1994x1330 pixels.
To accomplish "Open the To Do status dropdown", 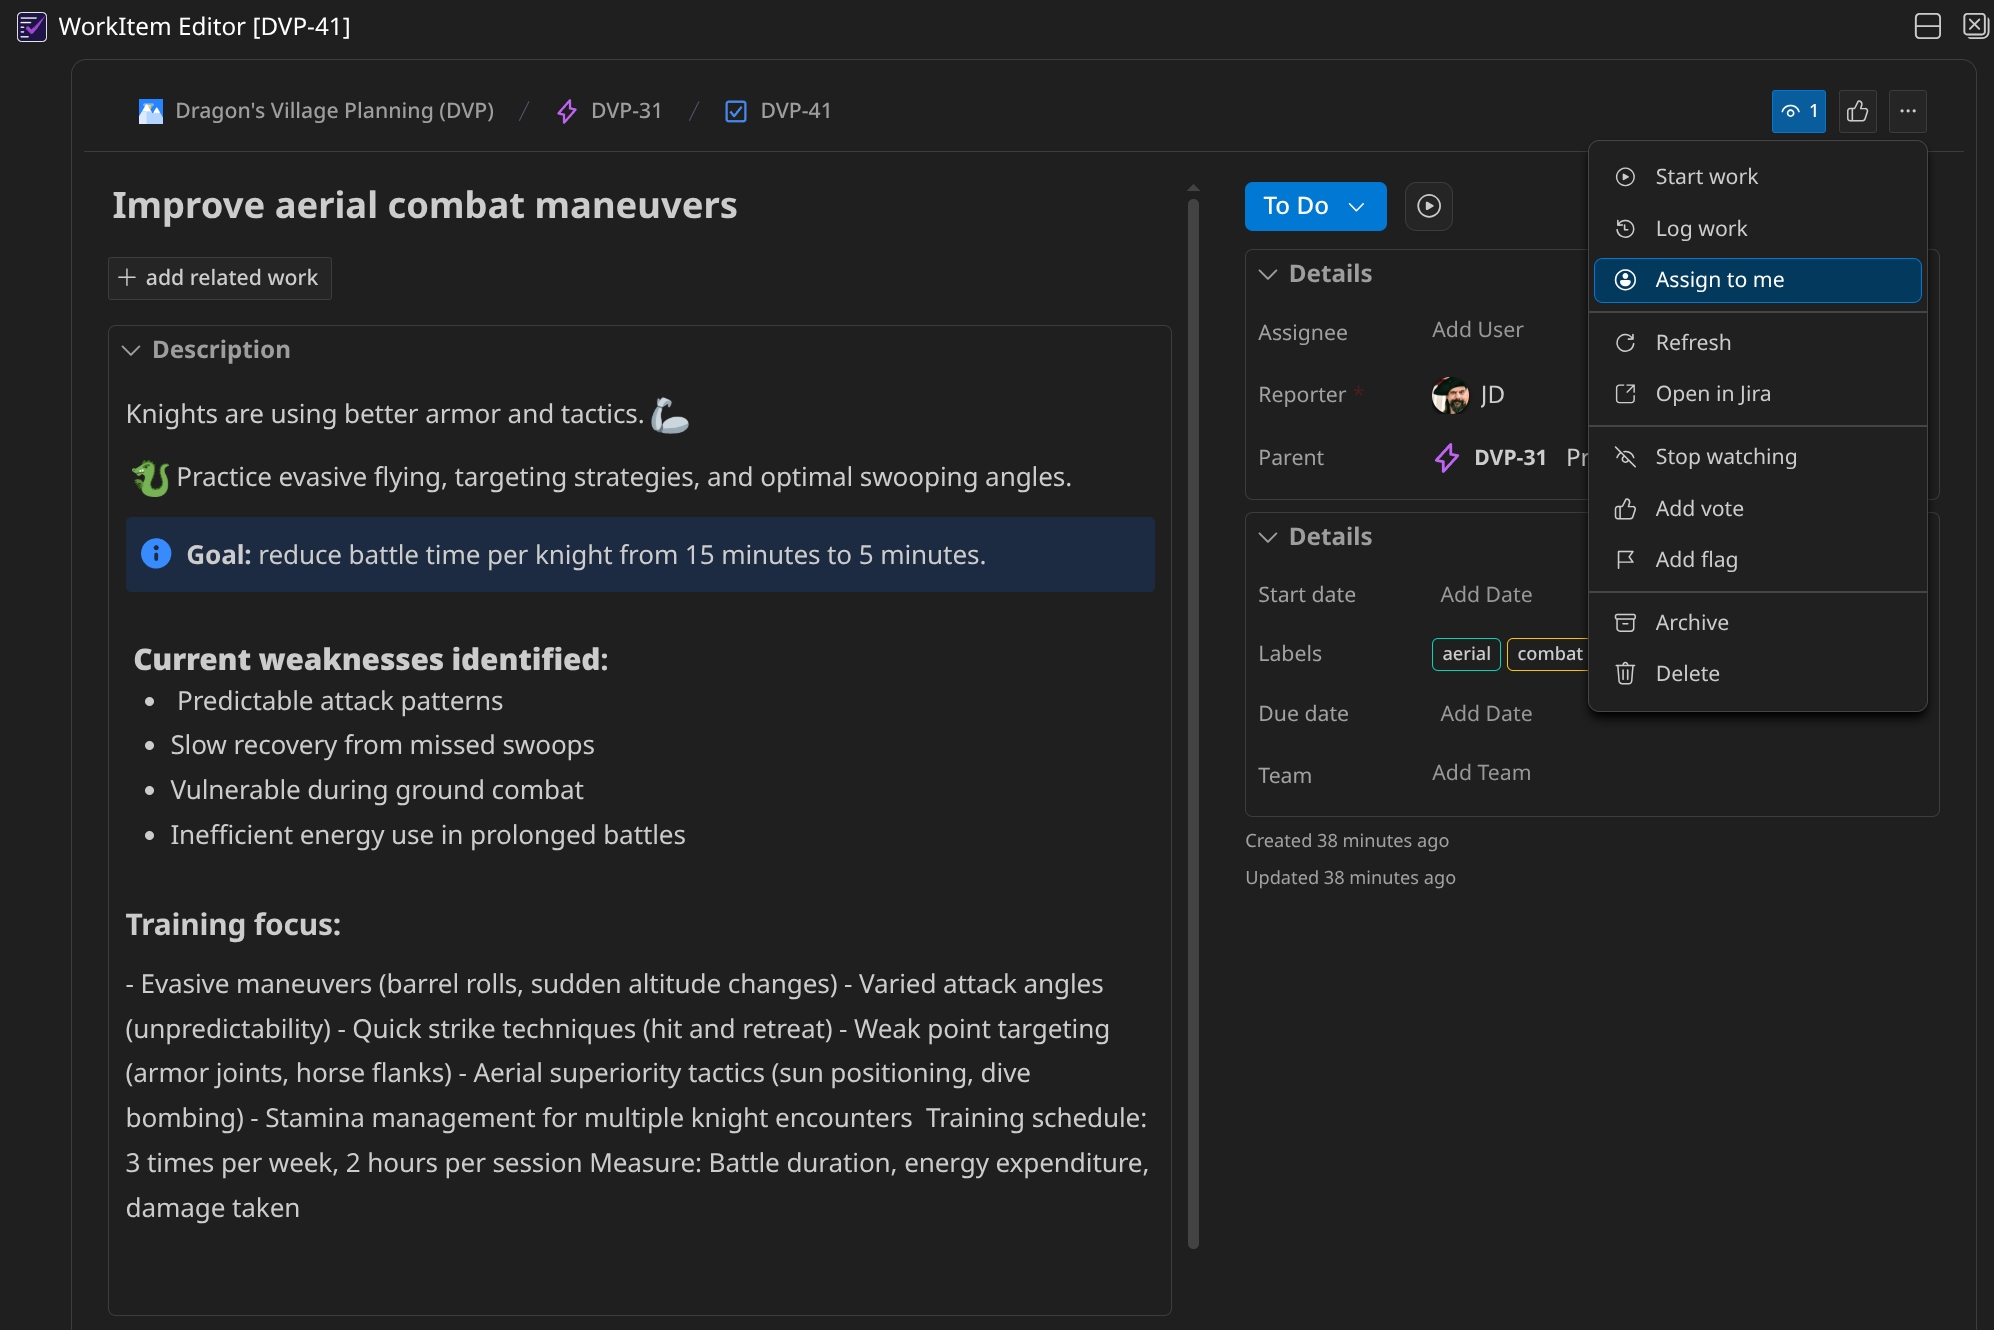I will click(1315, 206).
